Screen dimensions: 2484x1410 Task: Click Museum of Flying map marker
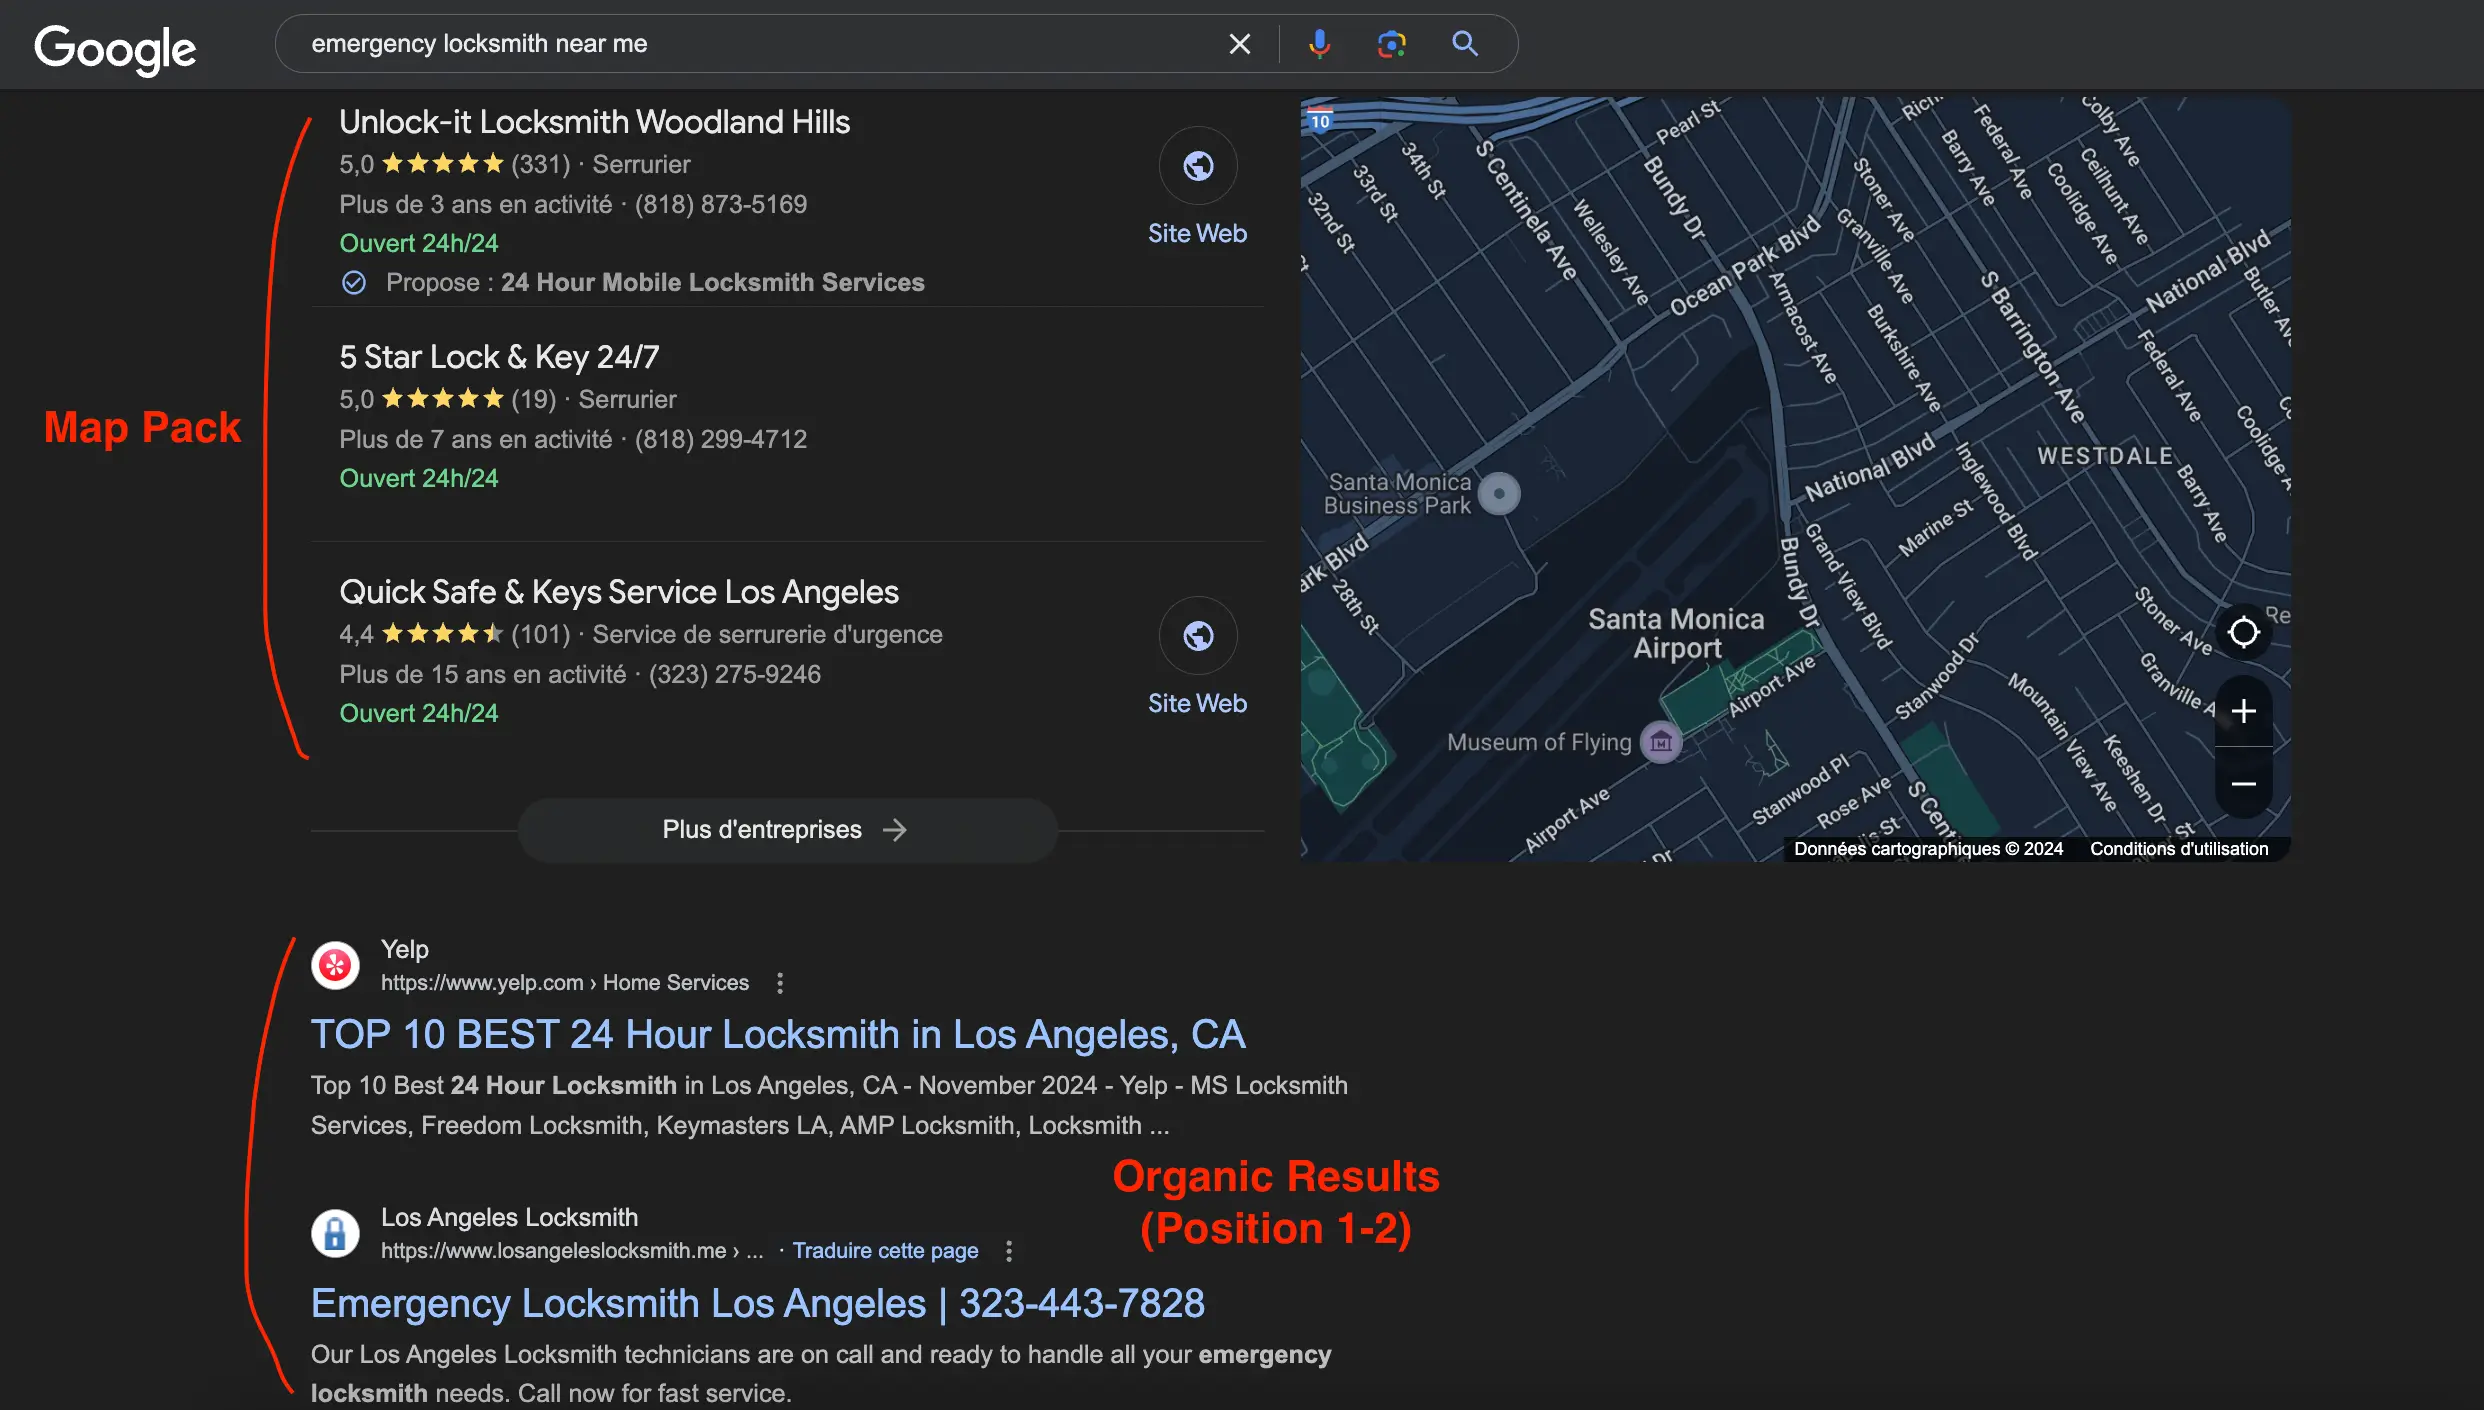click(1661, 742)
